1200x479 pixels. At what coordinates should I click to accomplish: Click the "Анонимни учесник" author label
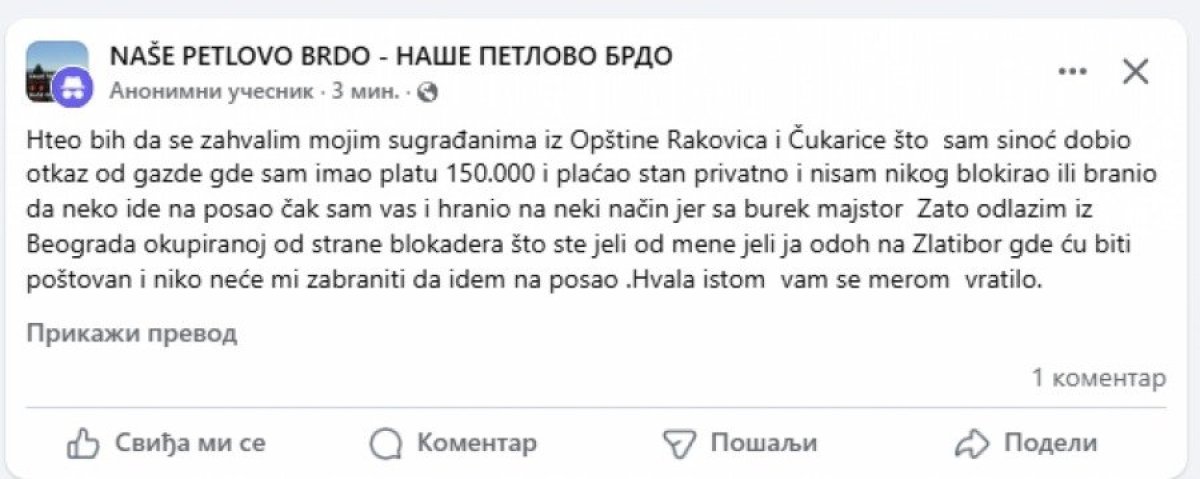pos(213,92)
